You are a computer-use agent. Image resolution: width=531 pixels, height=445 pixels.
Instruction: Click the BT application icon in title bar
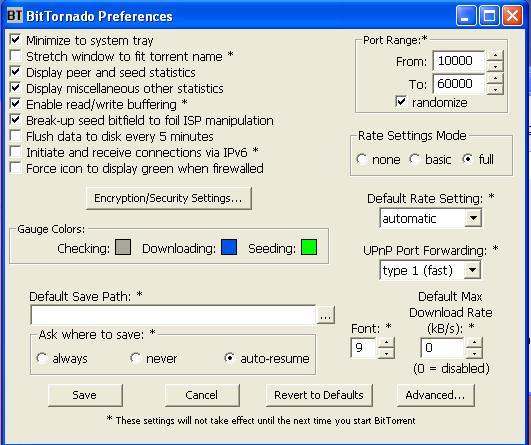[x=15, y=15]
